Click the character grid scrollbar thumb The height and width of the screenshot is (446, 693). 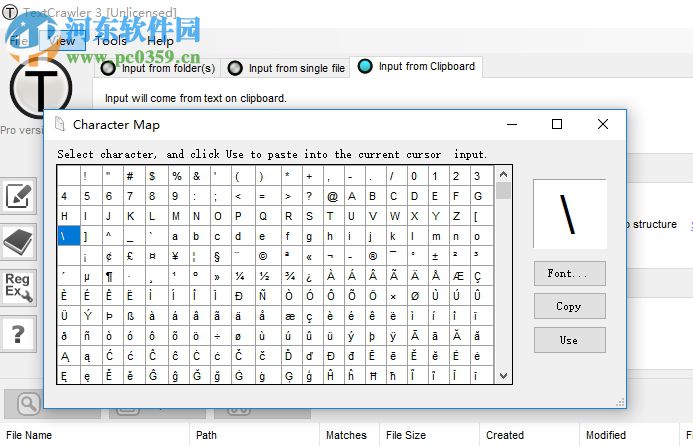tap(503, 191)
